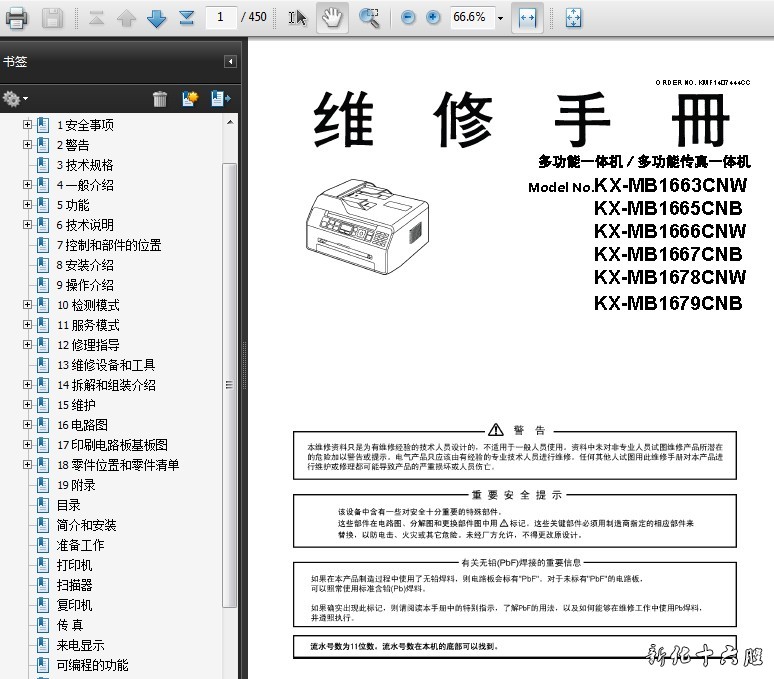Click the new bookmark icon

[190, 98]
